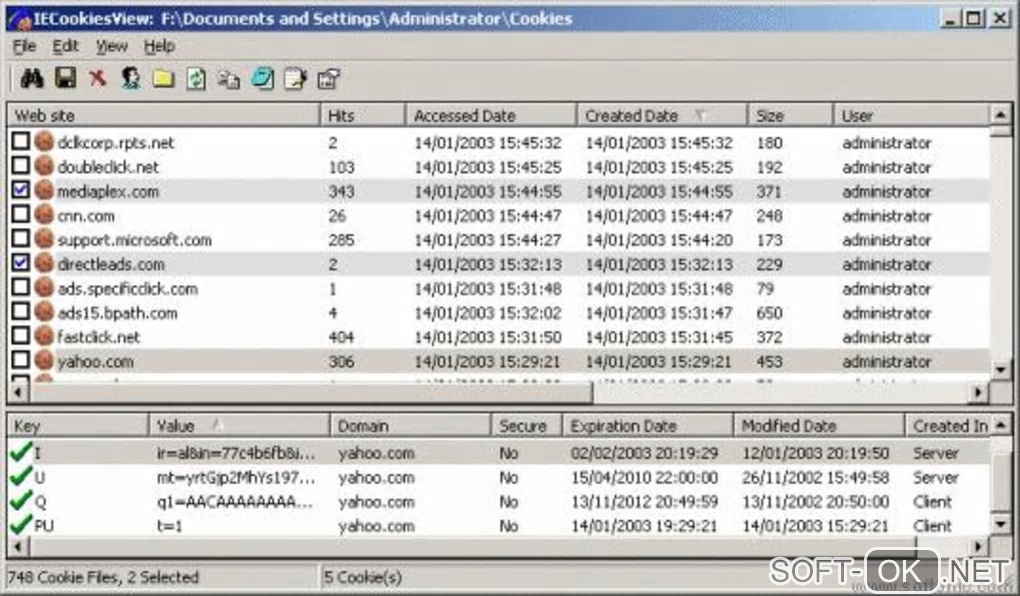Click lower pane scroll down arrow
1020x596 pixels.
[x=1001, y=522]
